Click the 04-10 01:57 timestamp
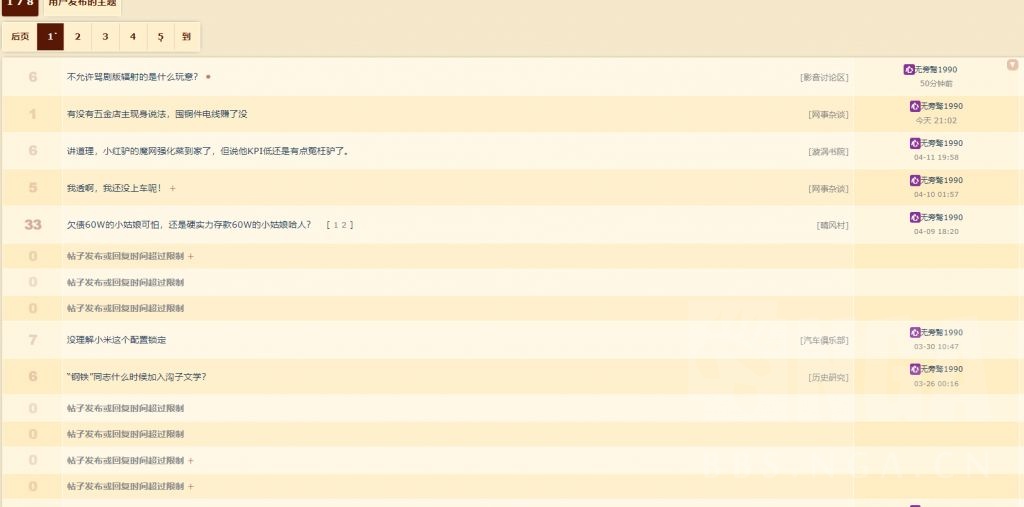 tap(936, 195)
